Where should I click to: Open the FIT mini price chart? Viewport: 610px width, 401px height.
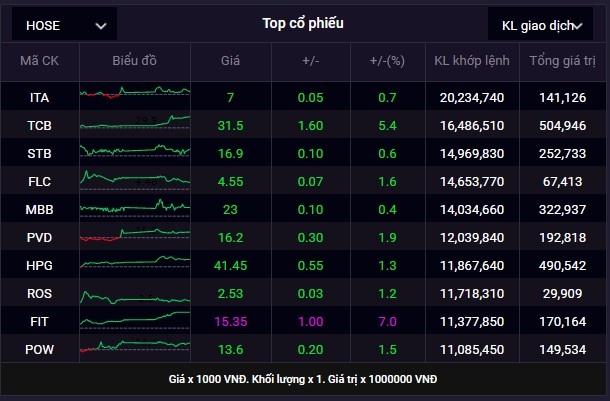[x=134, y=322]
